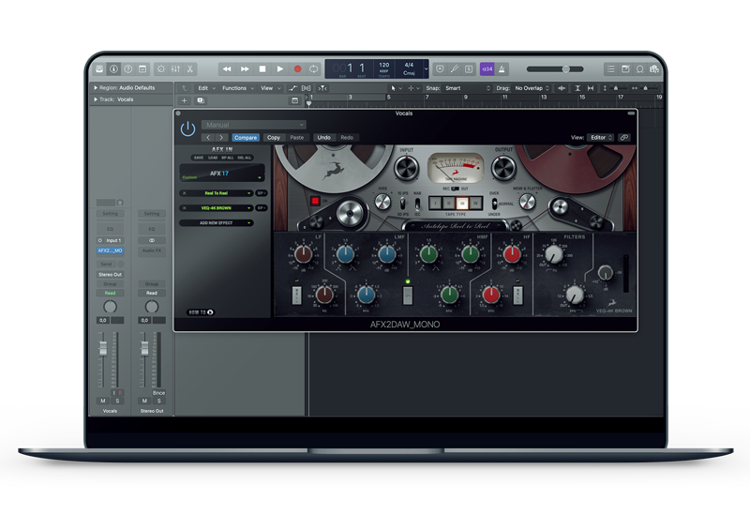Screen dimensions: 750x515
Task: Solo the Stereo Out channel
Action: (158, 400)
